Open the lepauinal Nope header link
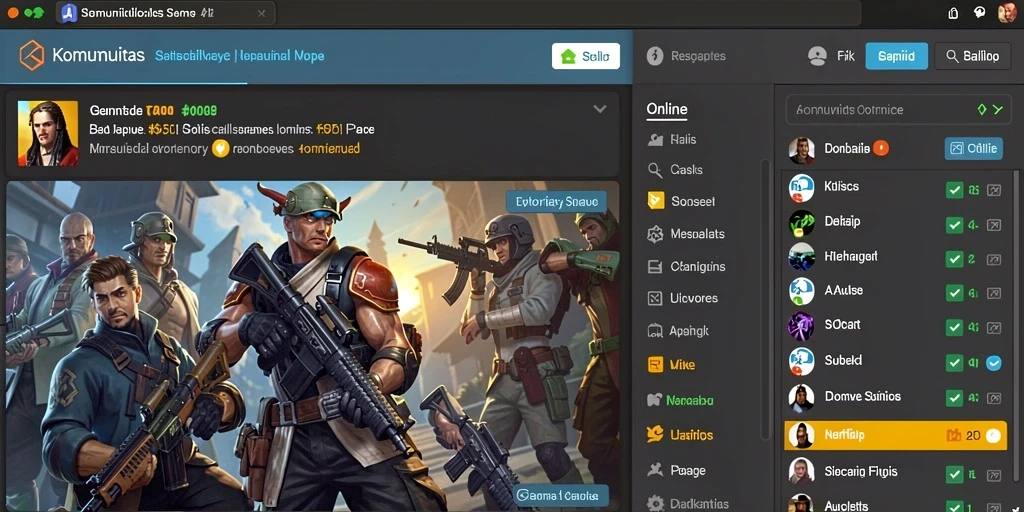This screenshot has width=1024, height=512. point(282,56)
